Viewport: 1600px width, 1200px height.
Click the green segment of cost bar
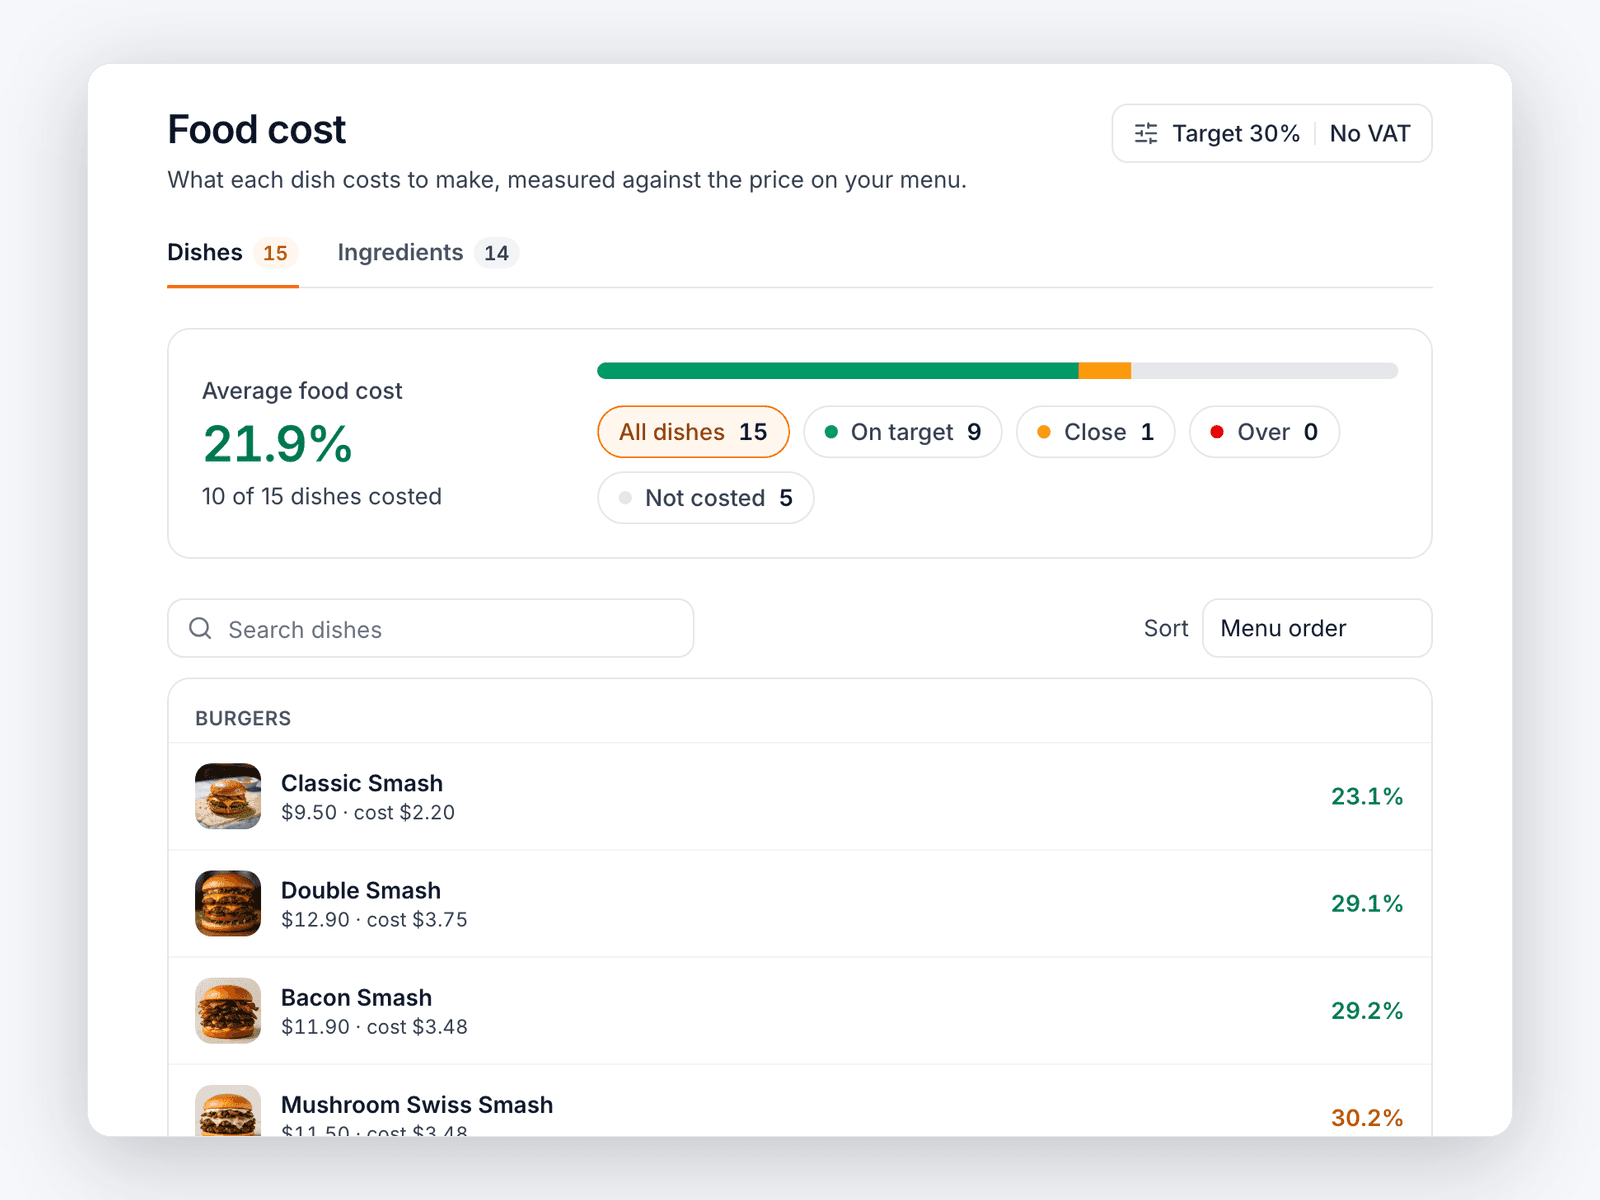coord(838,371)
